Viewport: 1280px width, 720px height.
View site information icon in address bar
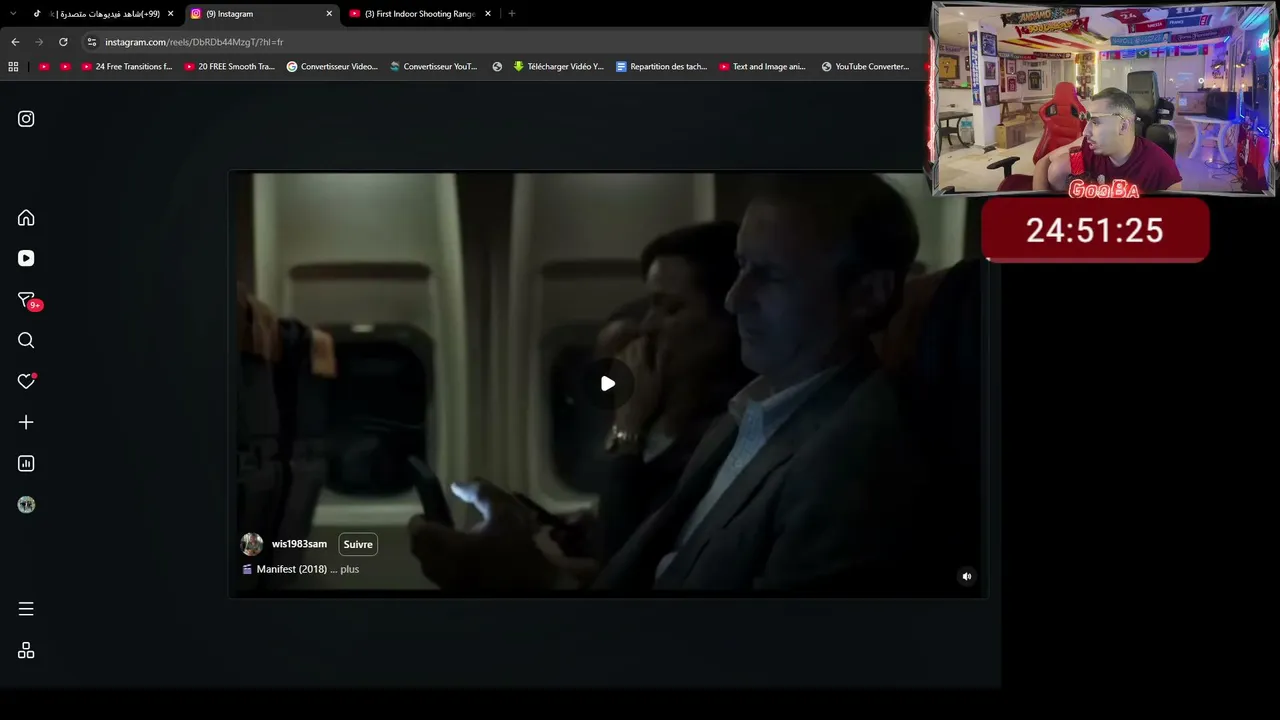(92, 42)
